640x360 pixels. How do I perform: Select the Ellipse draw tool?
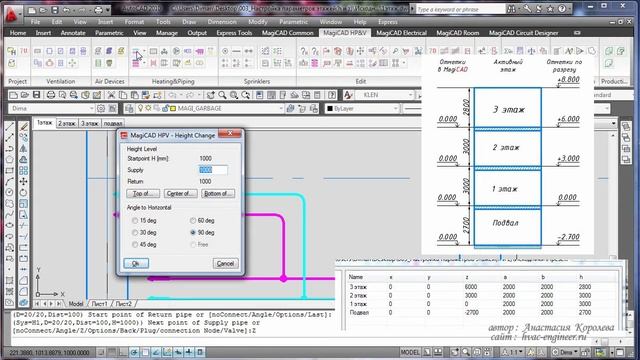click(x=10, y=226)
